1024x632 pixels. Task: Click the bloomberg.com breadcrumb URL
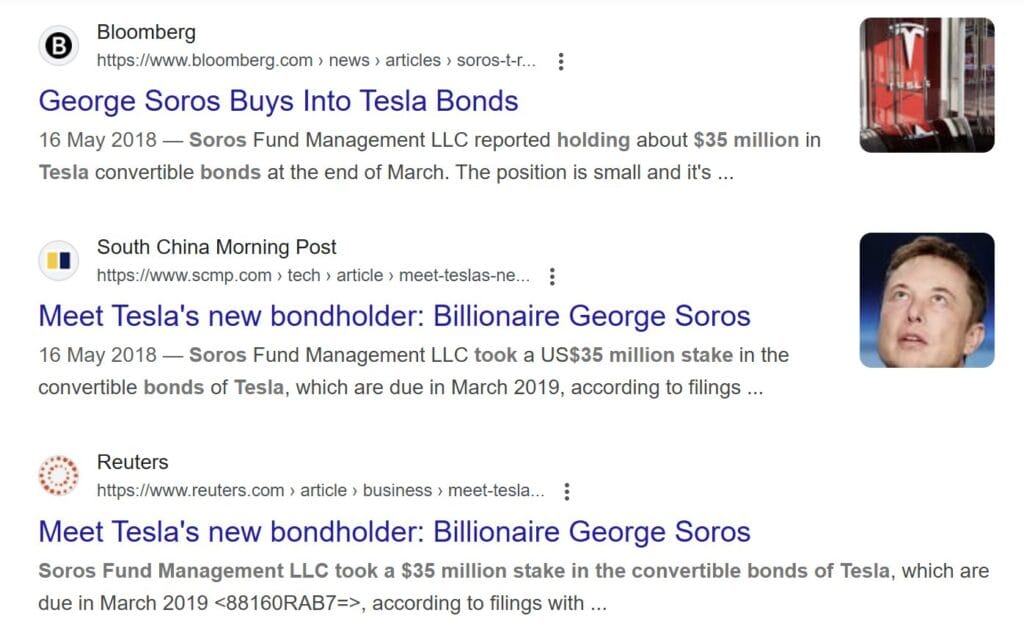click(315, 61)
